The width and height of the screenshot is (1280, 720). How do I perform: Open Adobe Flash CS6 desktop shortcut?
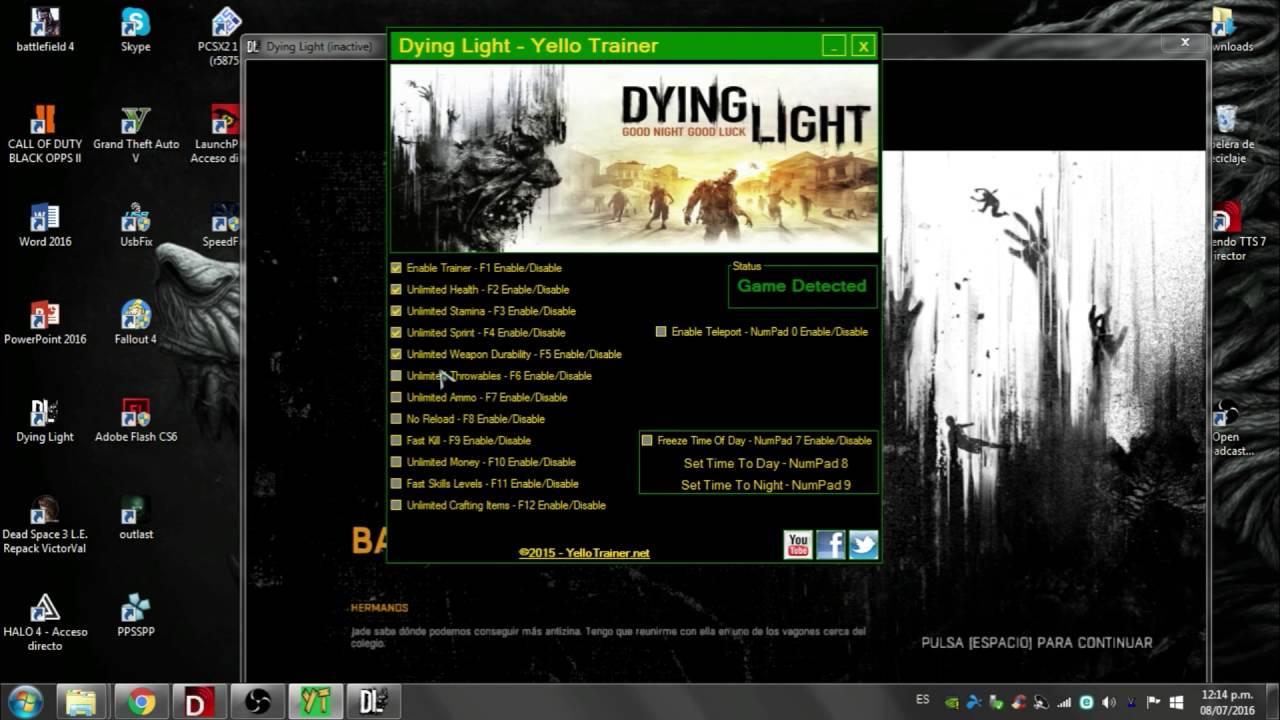pyautogui.click(x=136, y=420)
